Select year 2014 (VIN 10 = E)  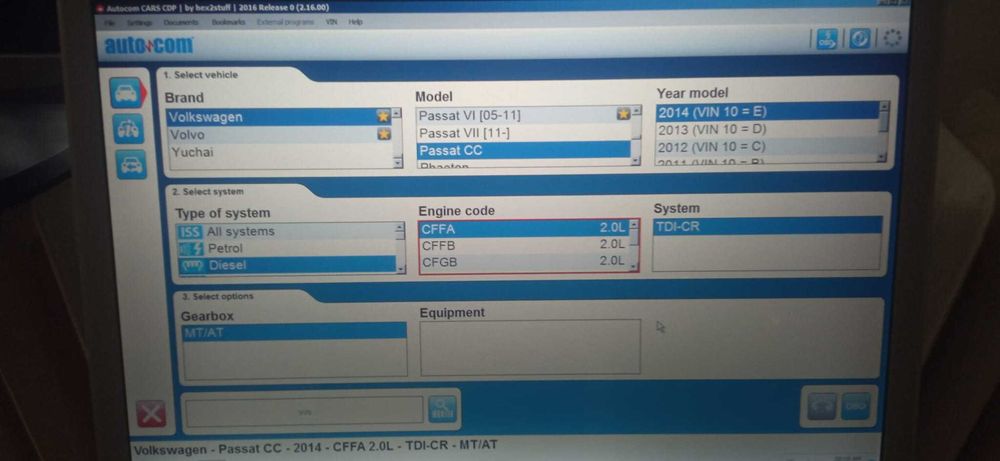767,112
